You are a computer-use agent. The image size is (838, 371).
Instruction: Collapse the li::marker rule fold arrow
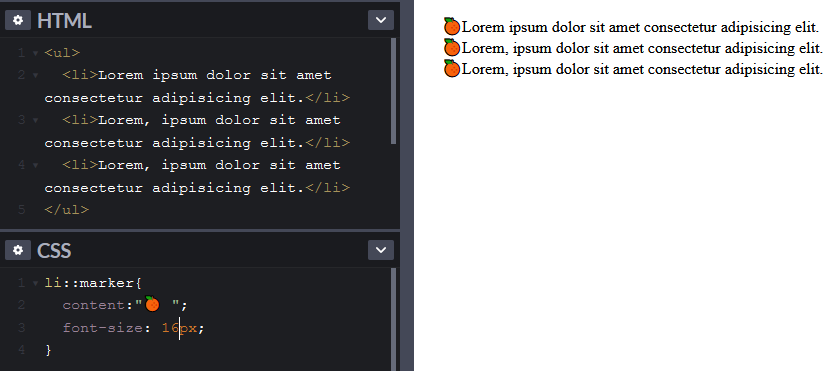click(35, 283)
